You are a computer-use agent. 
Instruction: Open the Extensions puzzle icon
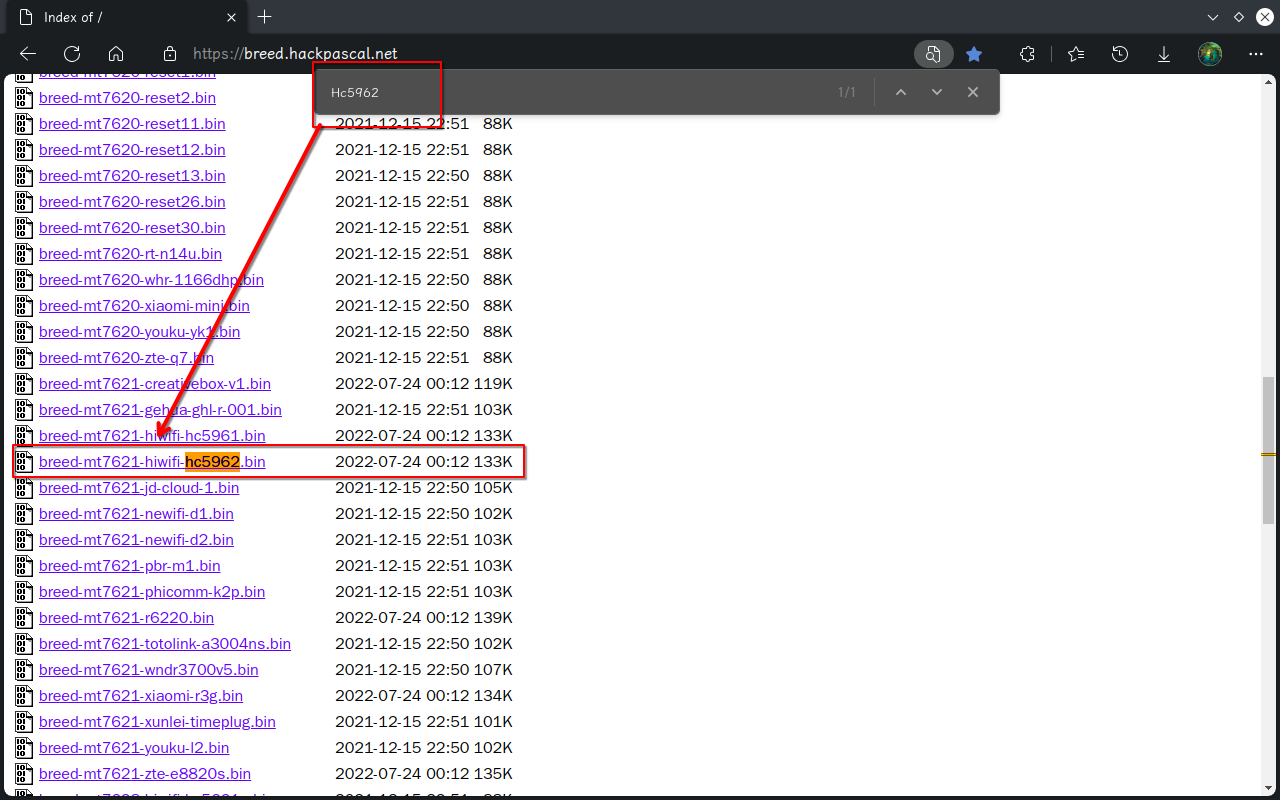pyautogui.click(x=1027, y=54)
